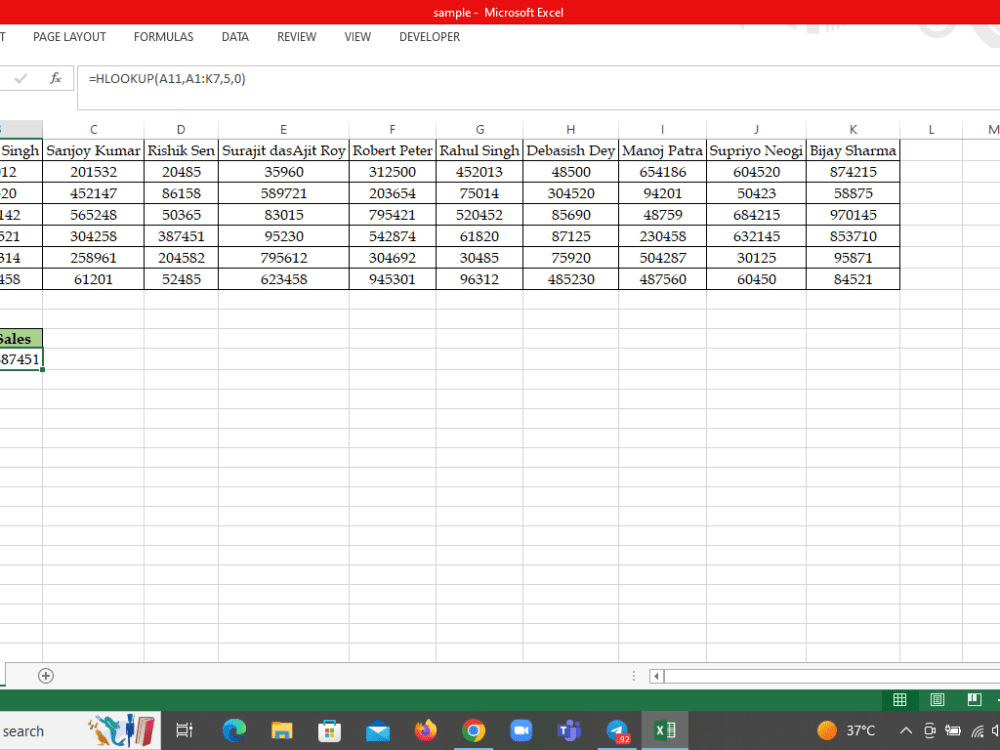The width and height of the screenshot is (1000, 750).
Task: Select the cell 'Debasish Dey'
Action: (571, 151)
